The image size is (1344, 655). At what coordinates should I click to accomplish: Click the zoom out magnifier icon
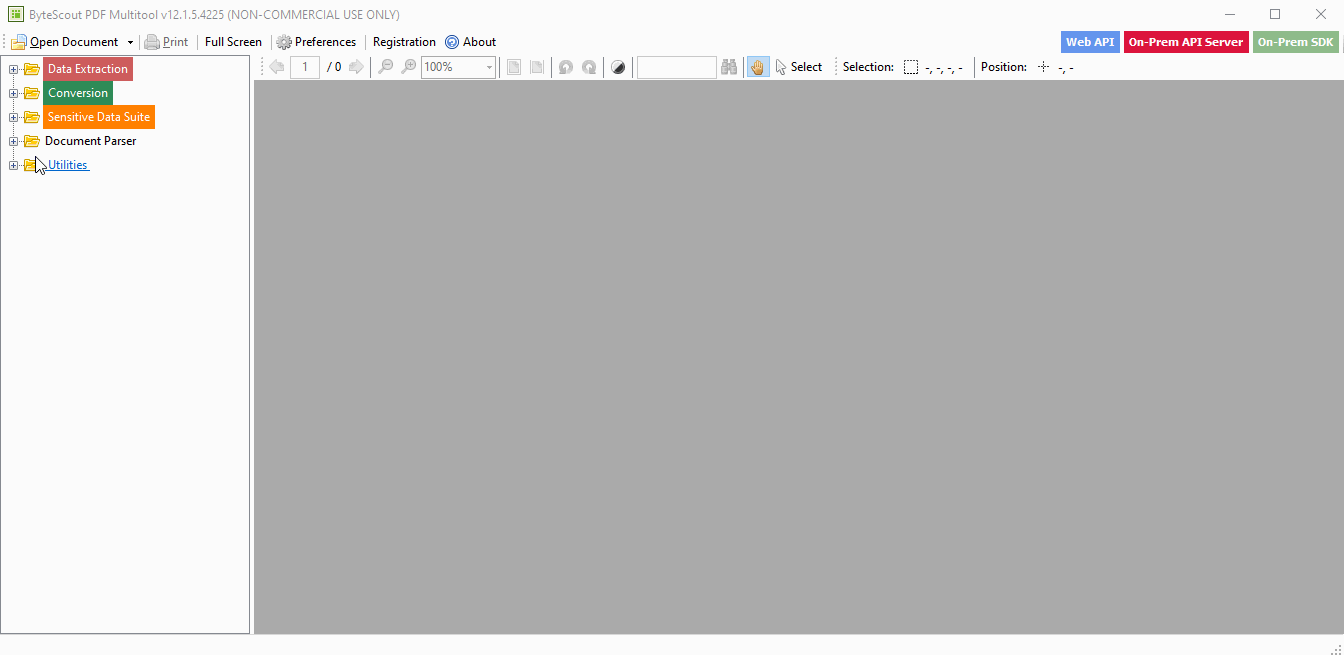pos(385,67)
